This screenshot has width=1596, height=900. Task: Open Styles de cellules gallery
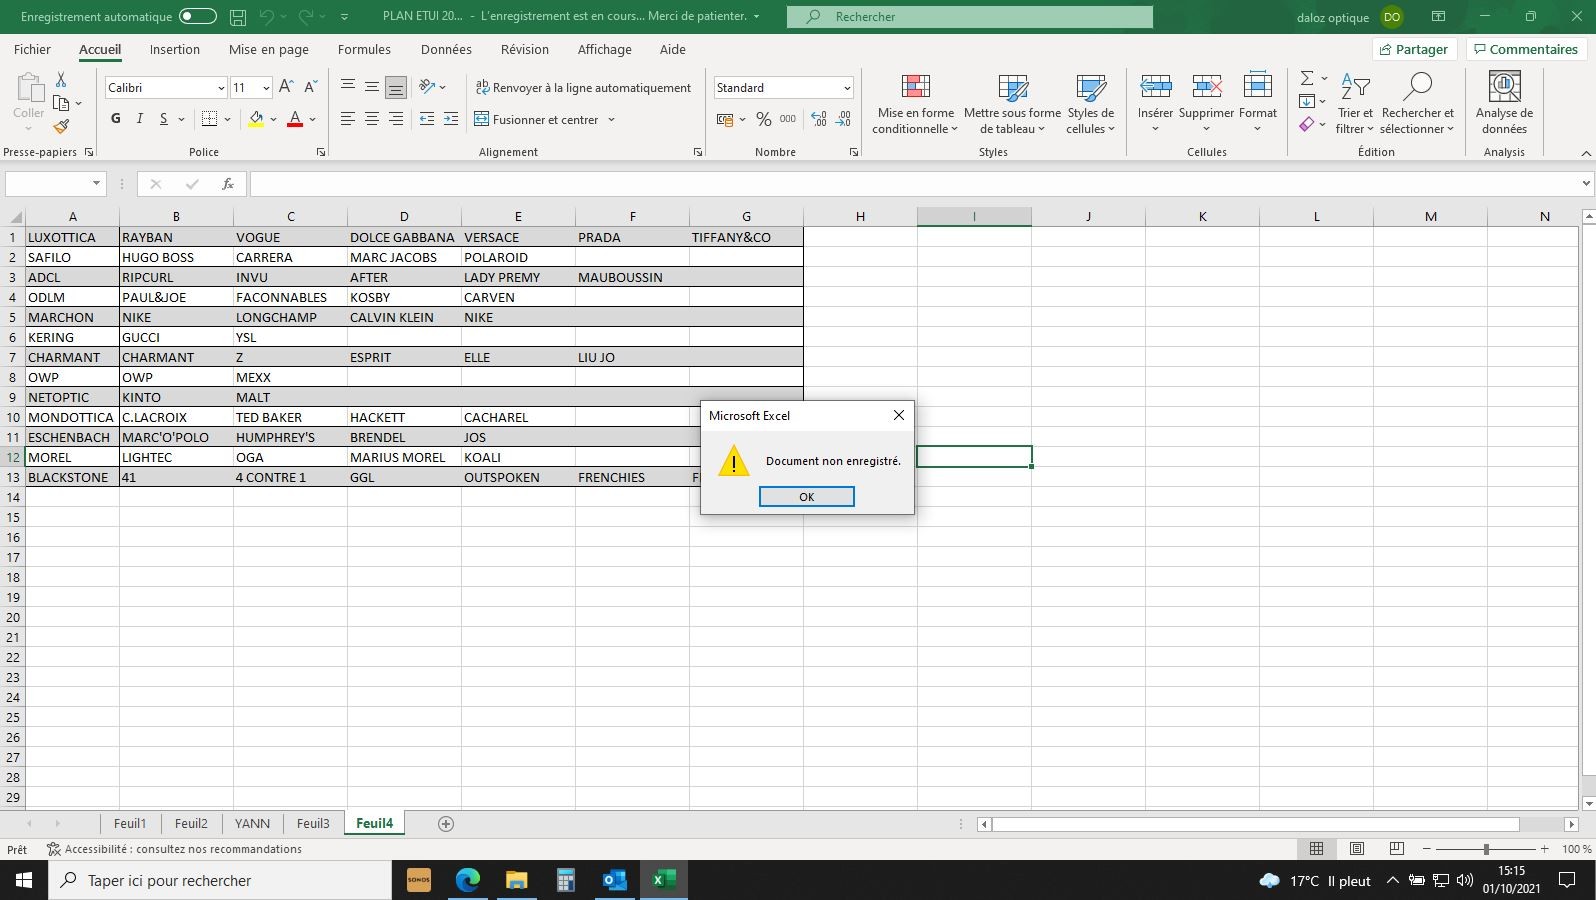[1090, 103]
